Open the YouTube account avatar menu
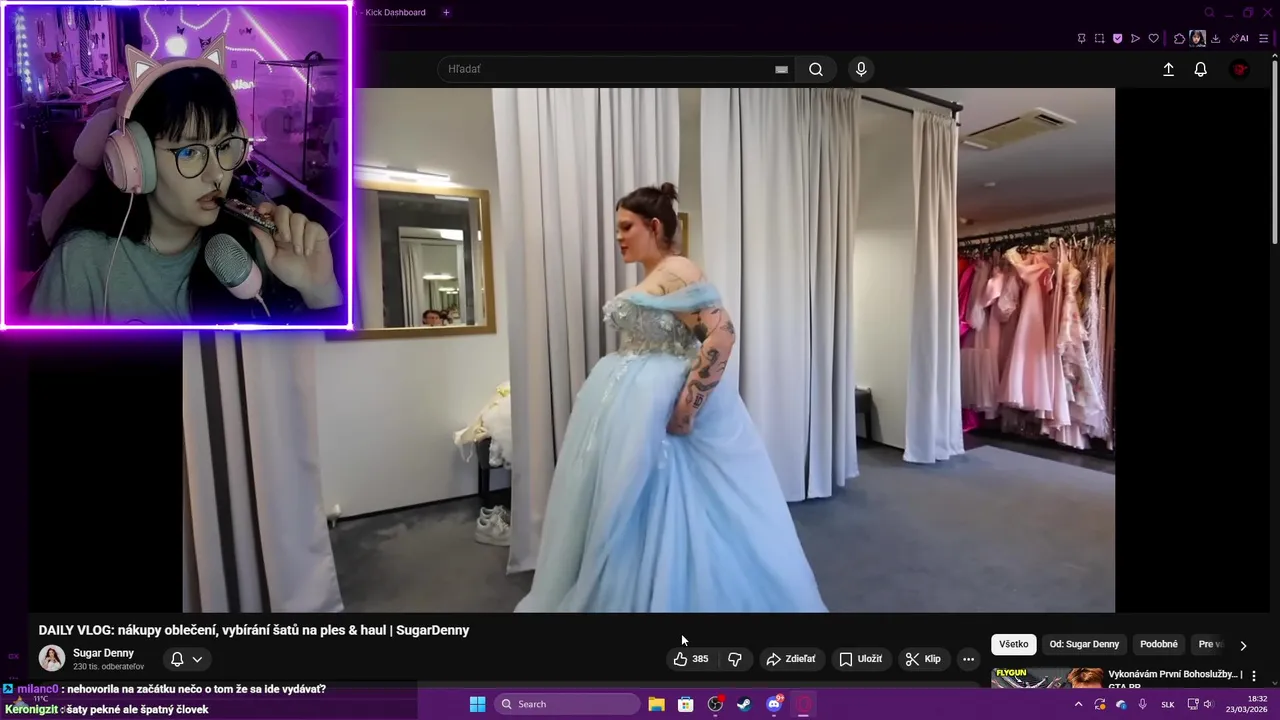The height and width of the screenshot is (720, 1280). click(1239, 69)
